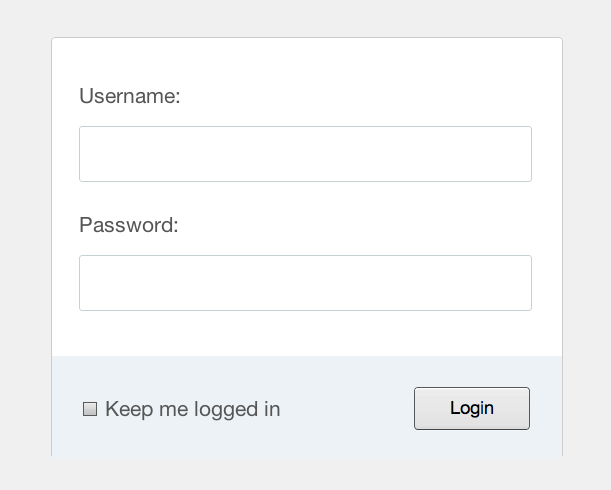Toggle the stay logged in checkbox
Viewport: 611px width, 490px height.
tap(90, 409)
